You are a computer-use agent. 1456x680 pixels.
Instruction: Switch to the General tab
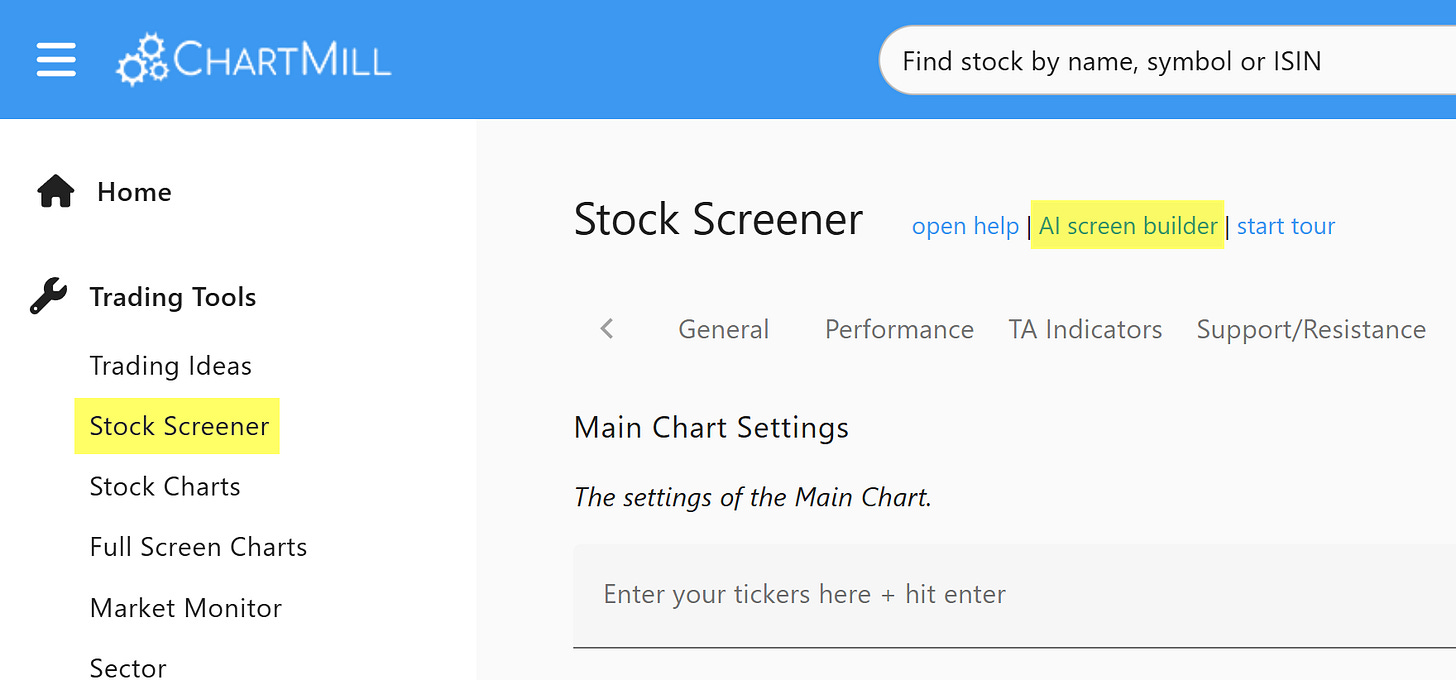723,329
